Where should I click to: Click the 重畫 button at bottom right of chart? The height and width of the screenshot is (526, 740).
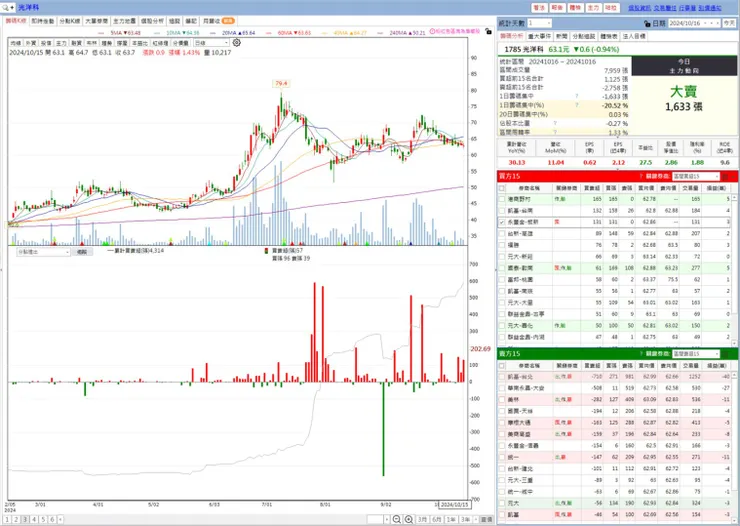(487, 519)
